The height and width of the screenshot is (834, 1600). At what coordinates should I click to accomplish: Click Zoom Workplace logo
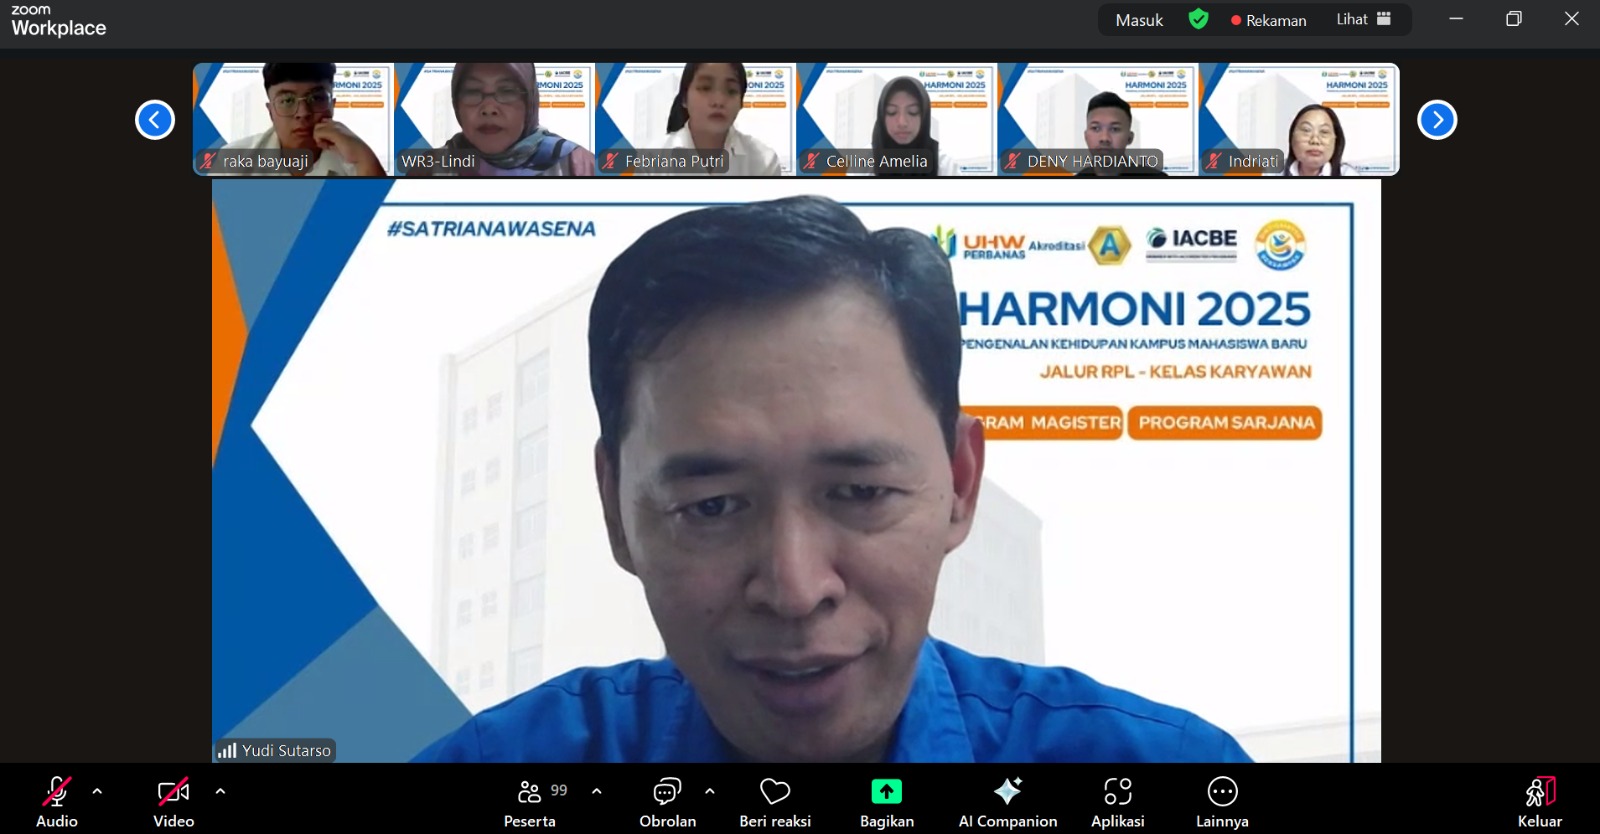(x=58, y=21)
